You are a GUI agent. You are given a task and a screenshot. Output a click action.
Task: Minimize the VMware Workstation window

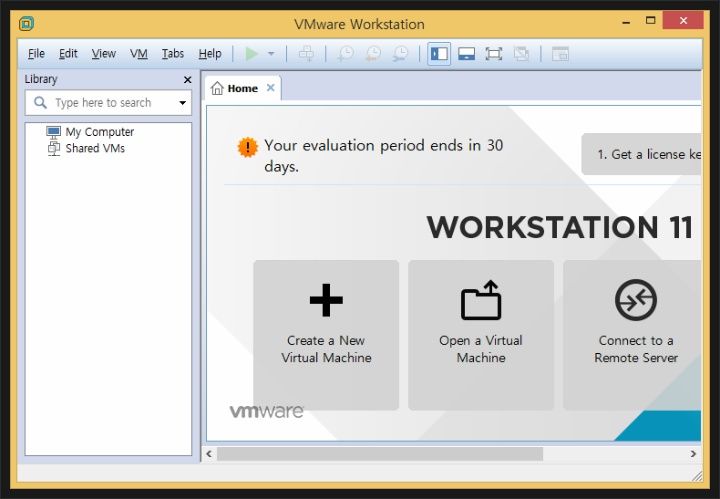[x=626, y=21]
